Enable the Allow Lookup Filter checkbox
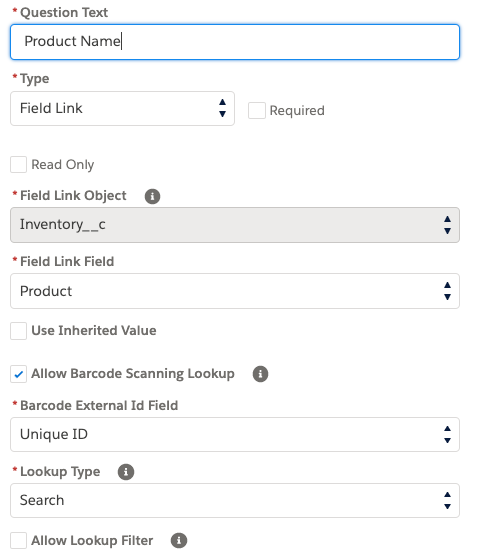Image resolution: width=477 pixels, height=557 pixels. tap(18, 541)
